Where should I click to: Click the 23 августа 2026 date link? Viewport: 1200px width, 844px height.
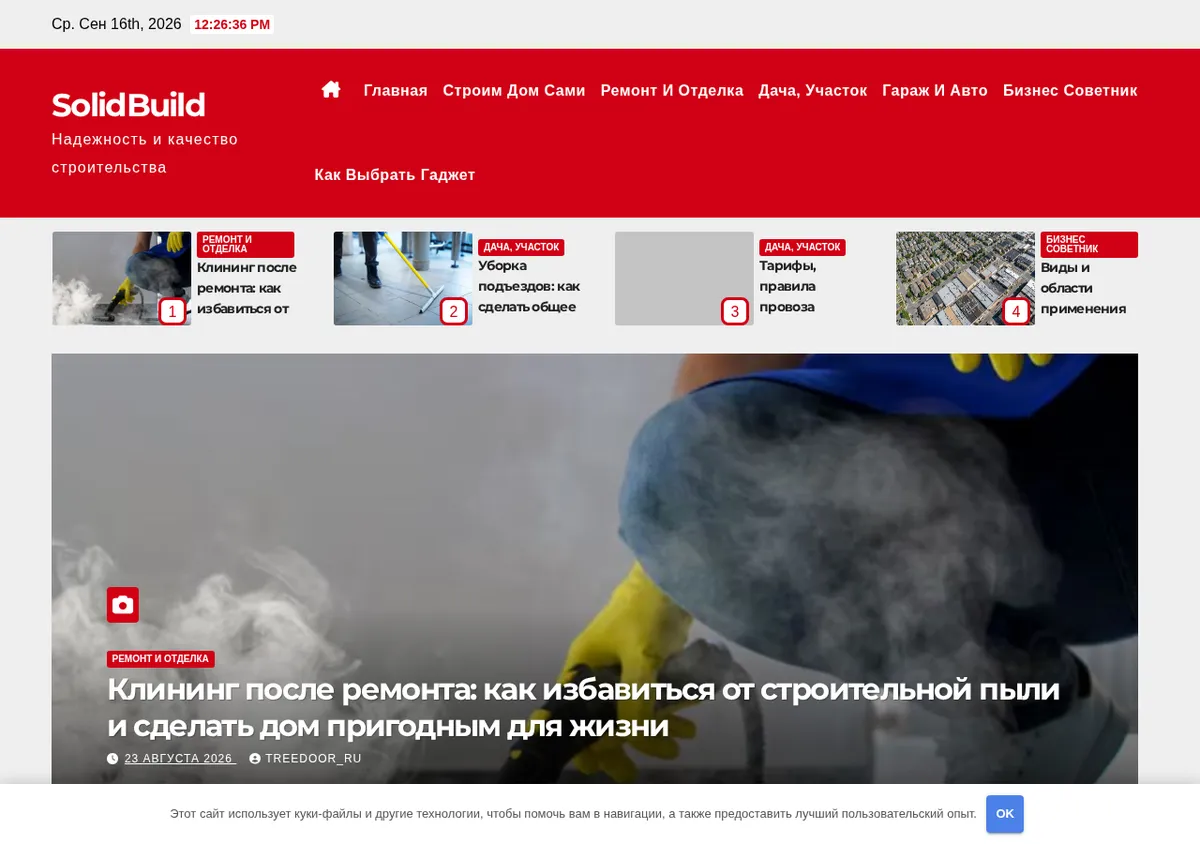click(x=180, y=759)
